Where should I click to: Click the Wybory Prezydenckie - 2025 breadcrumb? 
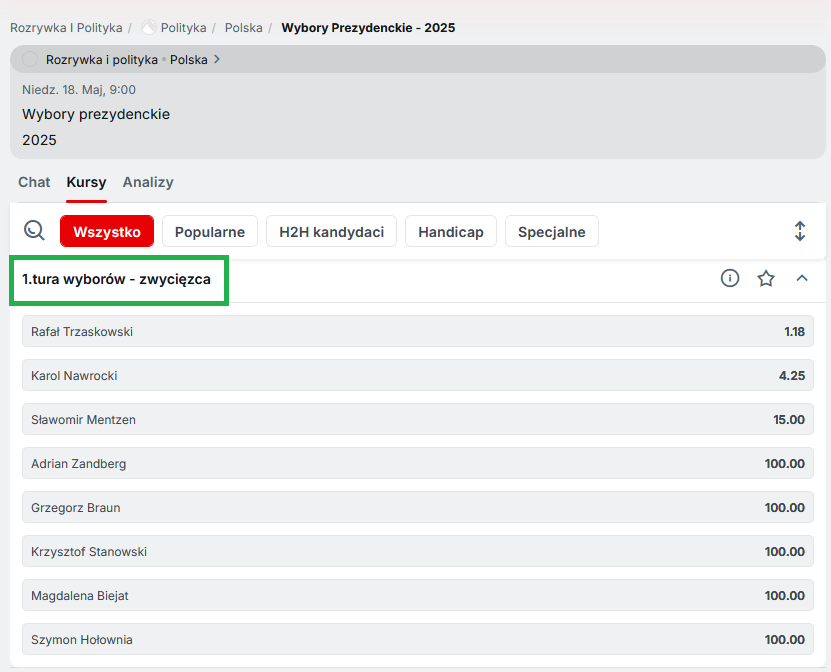[x=368, y=28]
